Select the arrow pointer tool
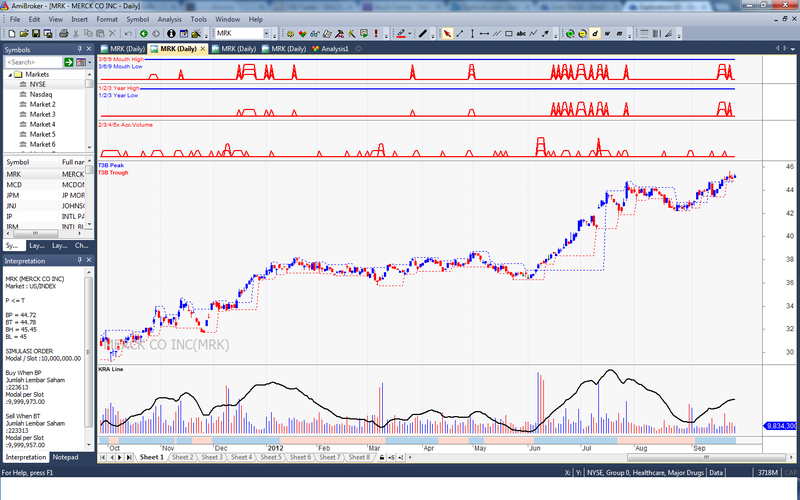 447,34
